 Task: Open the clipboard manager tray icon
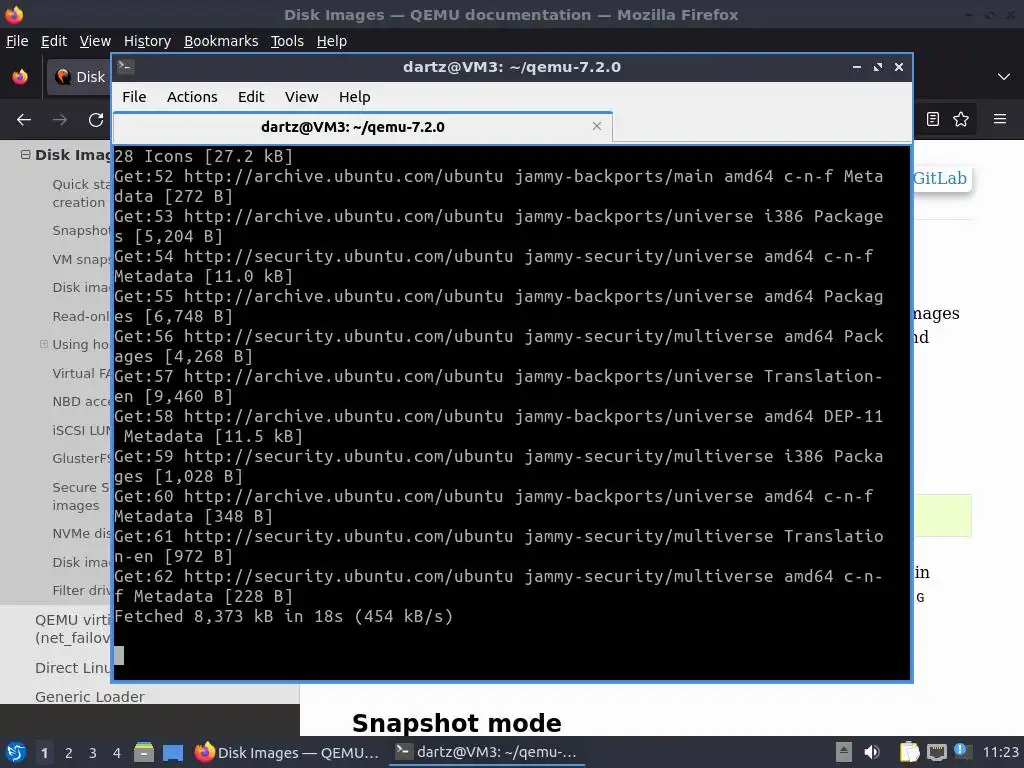pos(909,752)
